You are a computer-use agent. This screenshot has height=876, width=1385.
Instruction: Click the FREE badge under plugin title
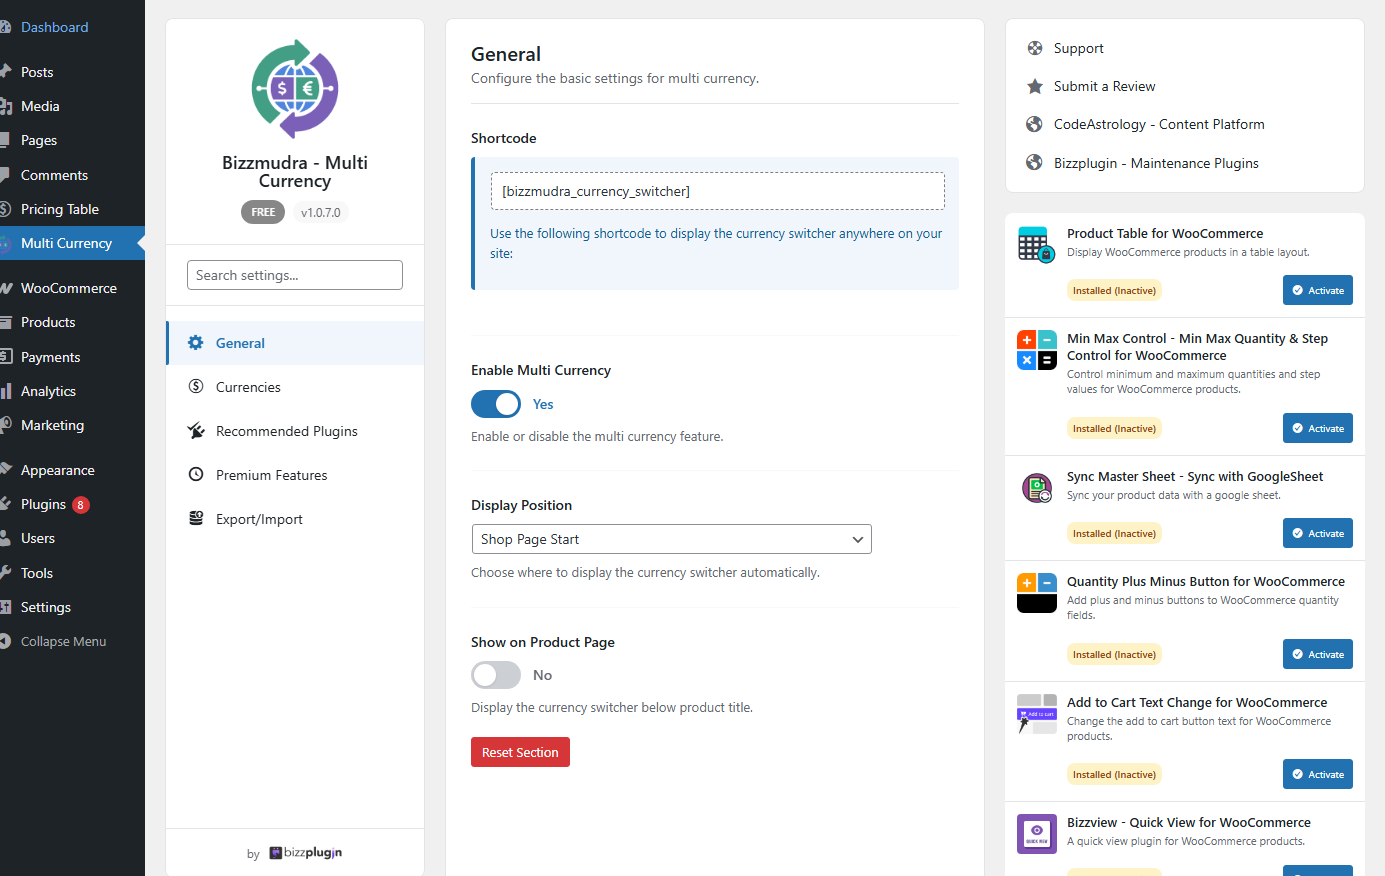click(263, 212)
